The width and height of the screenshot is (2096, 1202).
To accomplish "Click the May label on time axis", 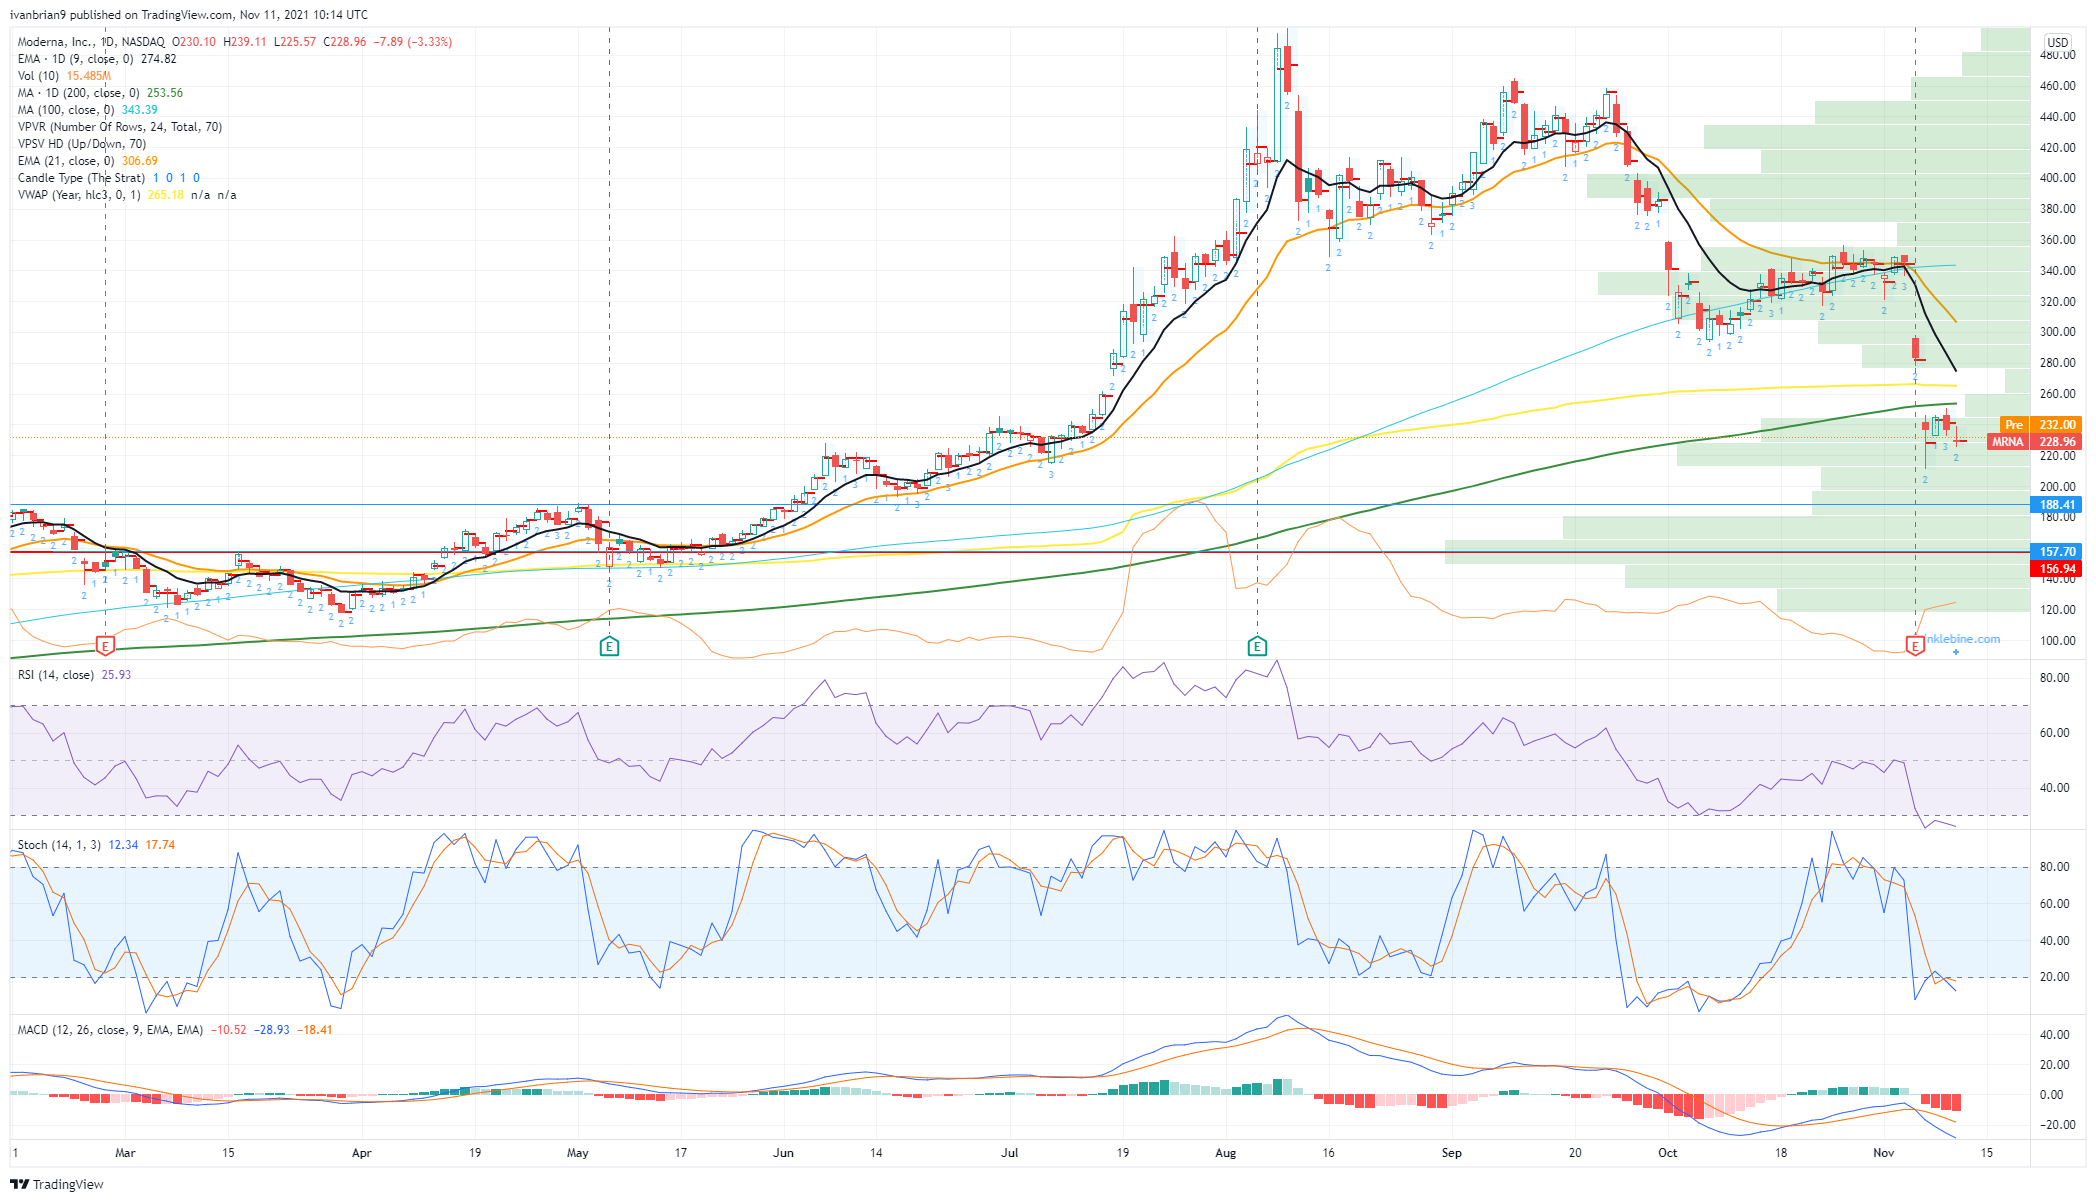I will tap(578, 1153).
